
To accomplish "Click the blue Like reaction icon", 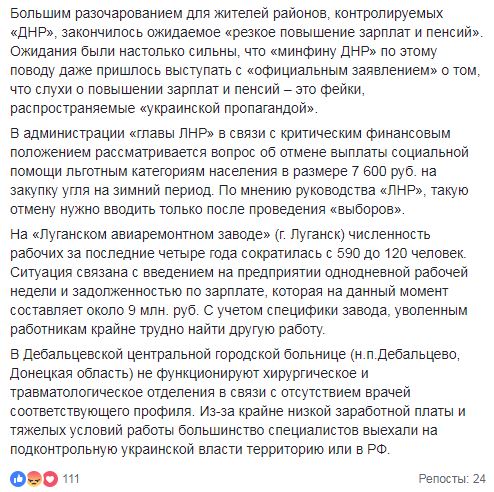I will 18,479.
